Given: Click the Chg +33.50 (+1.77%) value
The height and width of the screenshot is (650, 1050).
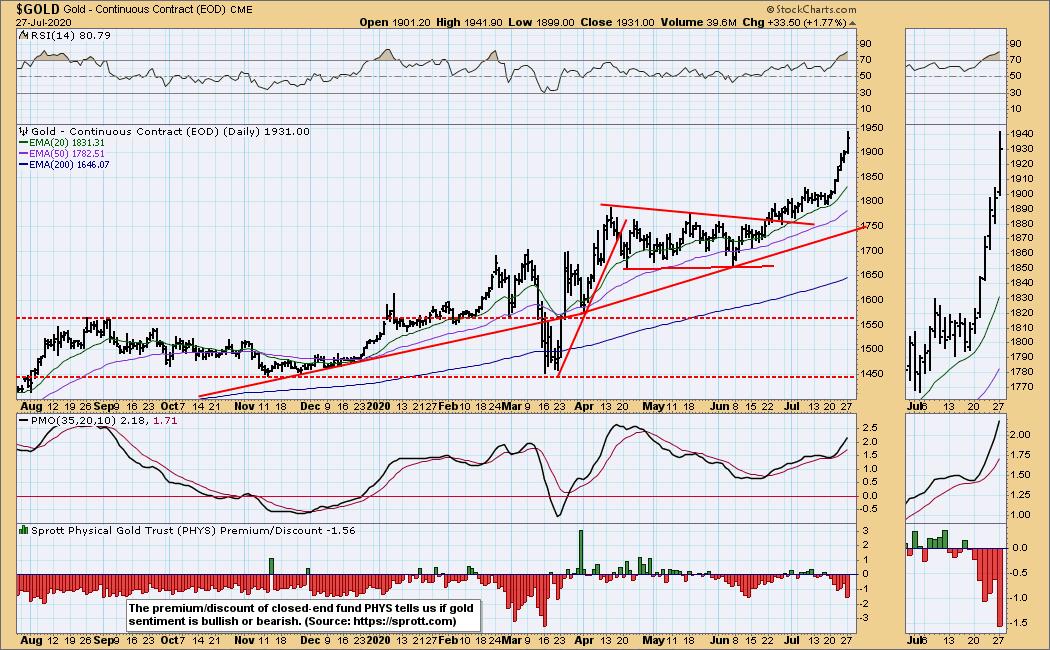Looking at the screenshot, I should pos(795,22).
